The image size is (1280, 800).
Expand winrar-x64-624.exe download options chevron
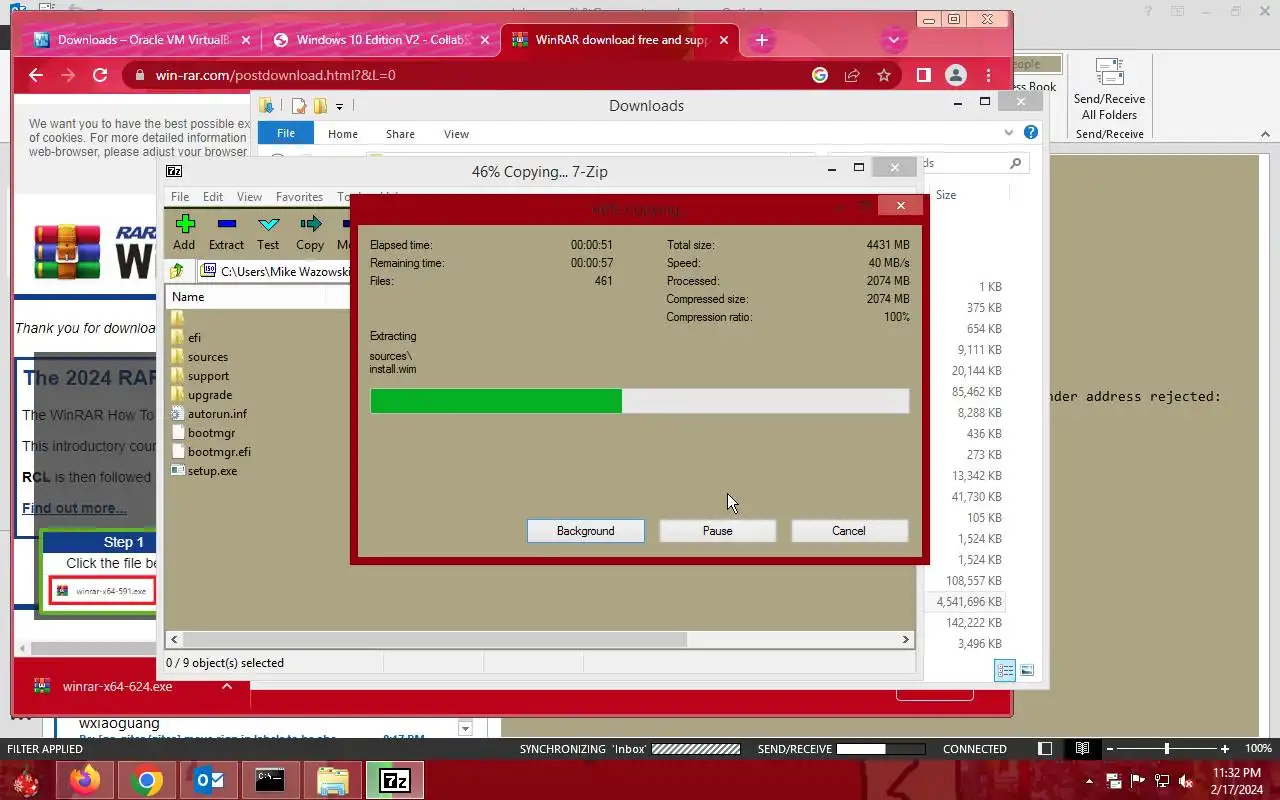[x=227, y=686]
